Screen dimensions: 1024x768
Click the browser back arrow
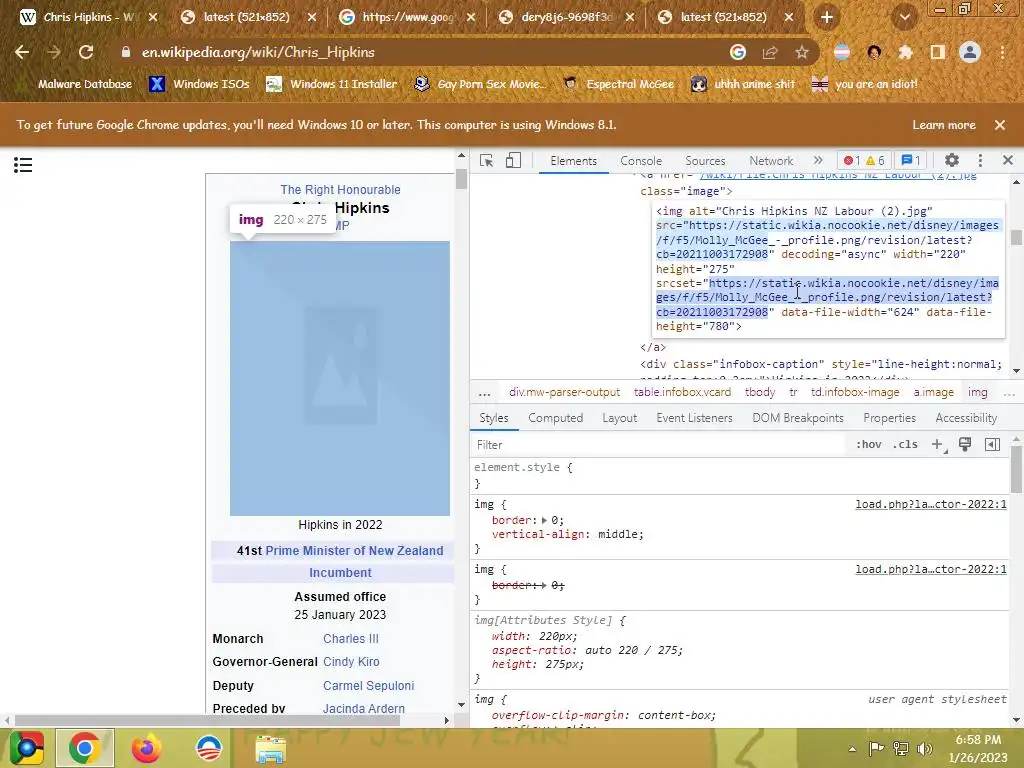[22, 52]
